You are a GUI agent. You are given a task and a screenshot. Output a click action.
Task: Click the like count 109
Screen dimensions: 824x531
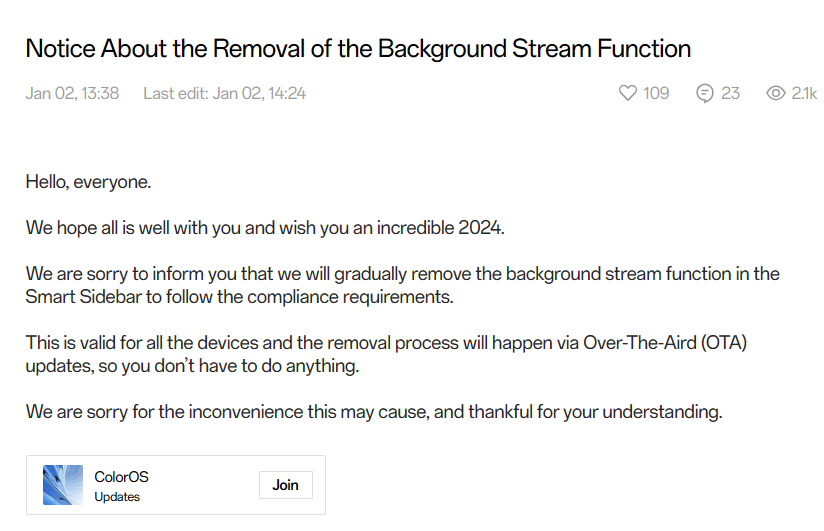[656, 93]
